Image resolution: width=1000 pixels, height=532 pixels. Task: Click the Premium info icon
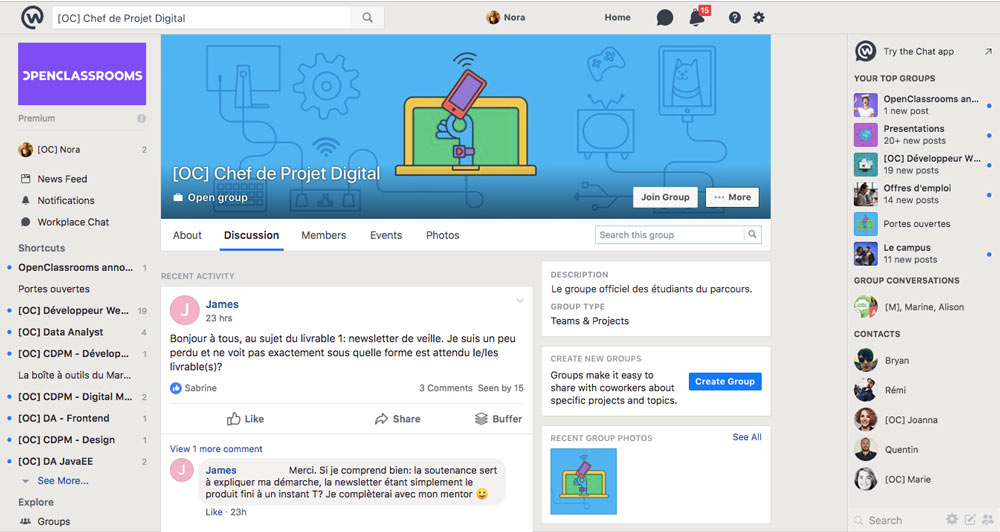click(142, 119)
